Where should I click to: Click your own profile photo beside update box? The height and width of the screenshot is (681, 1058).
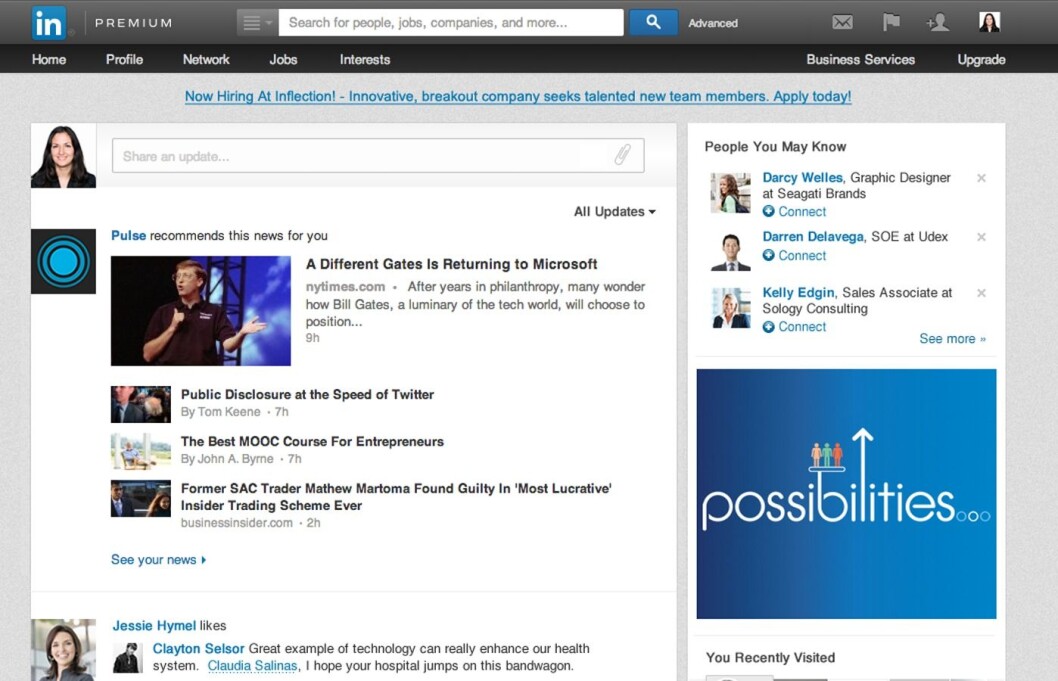point(63,156)
